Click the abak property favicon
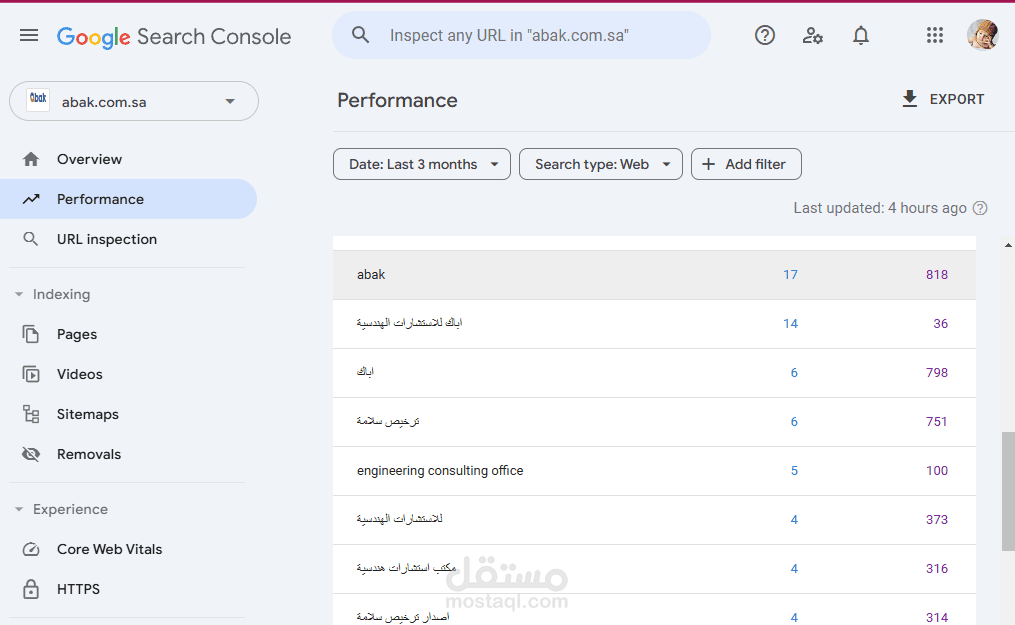Viewport: 1015px width, 625px height. 38,100
